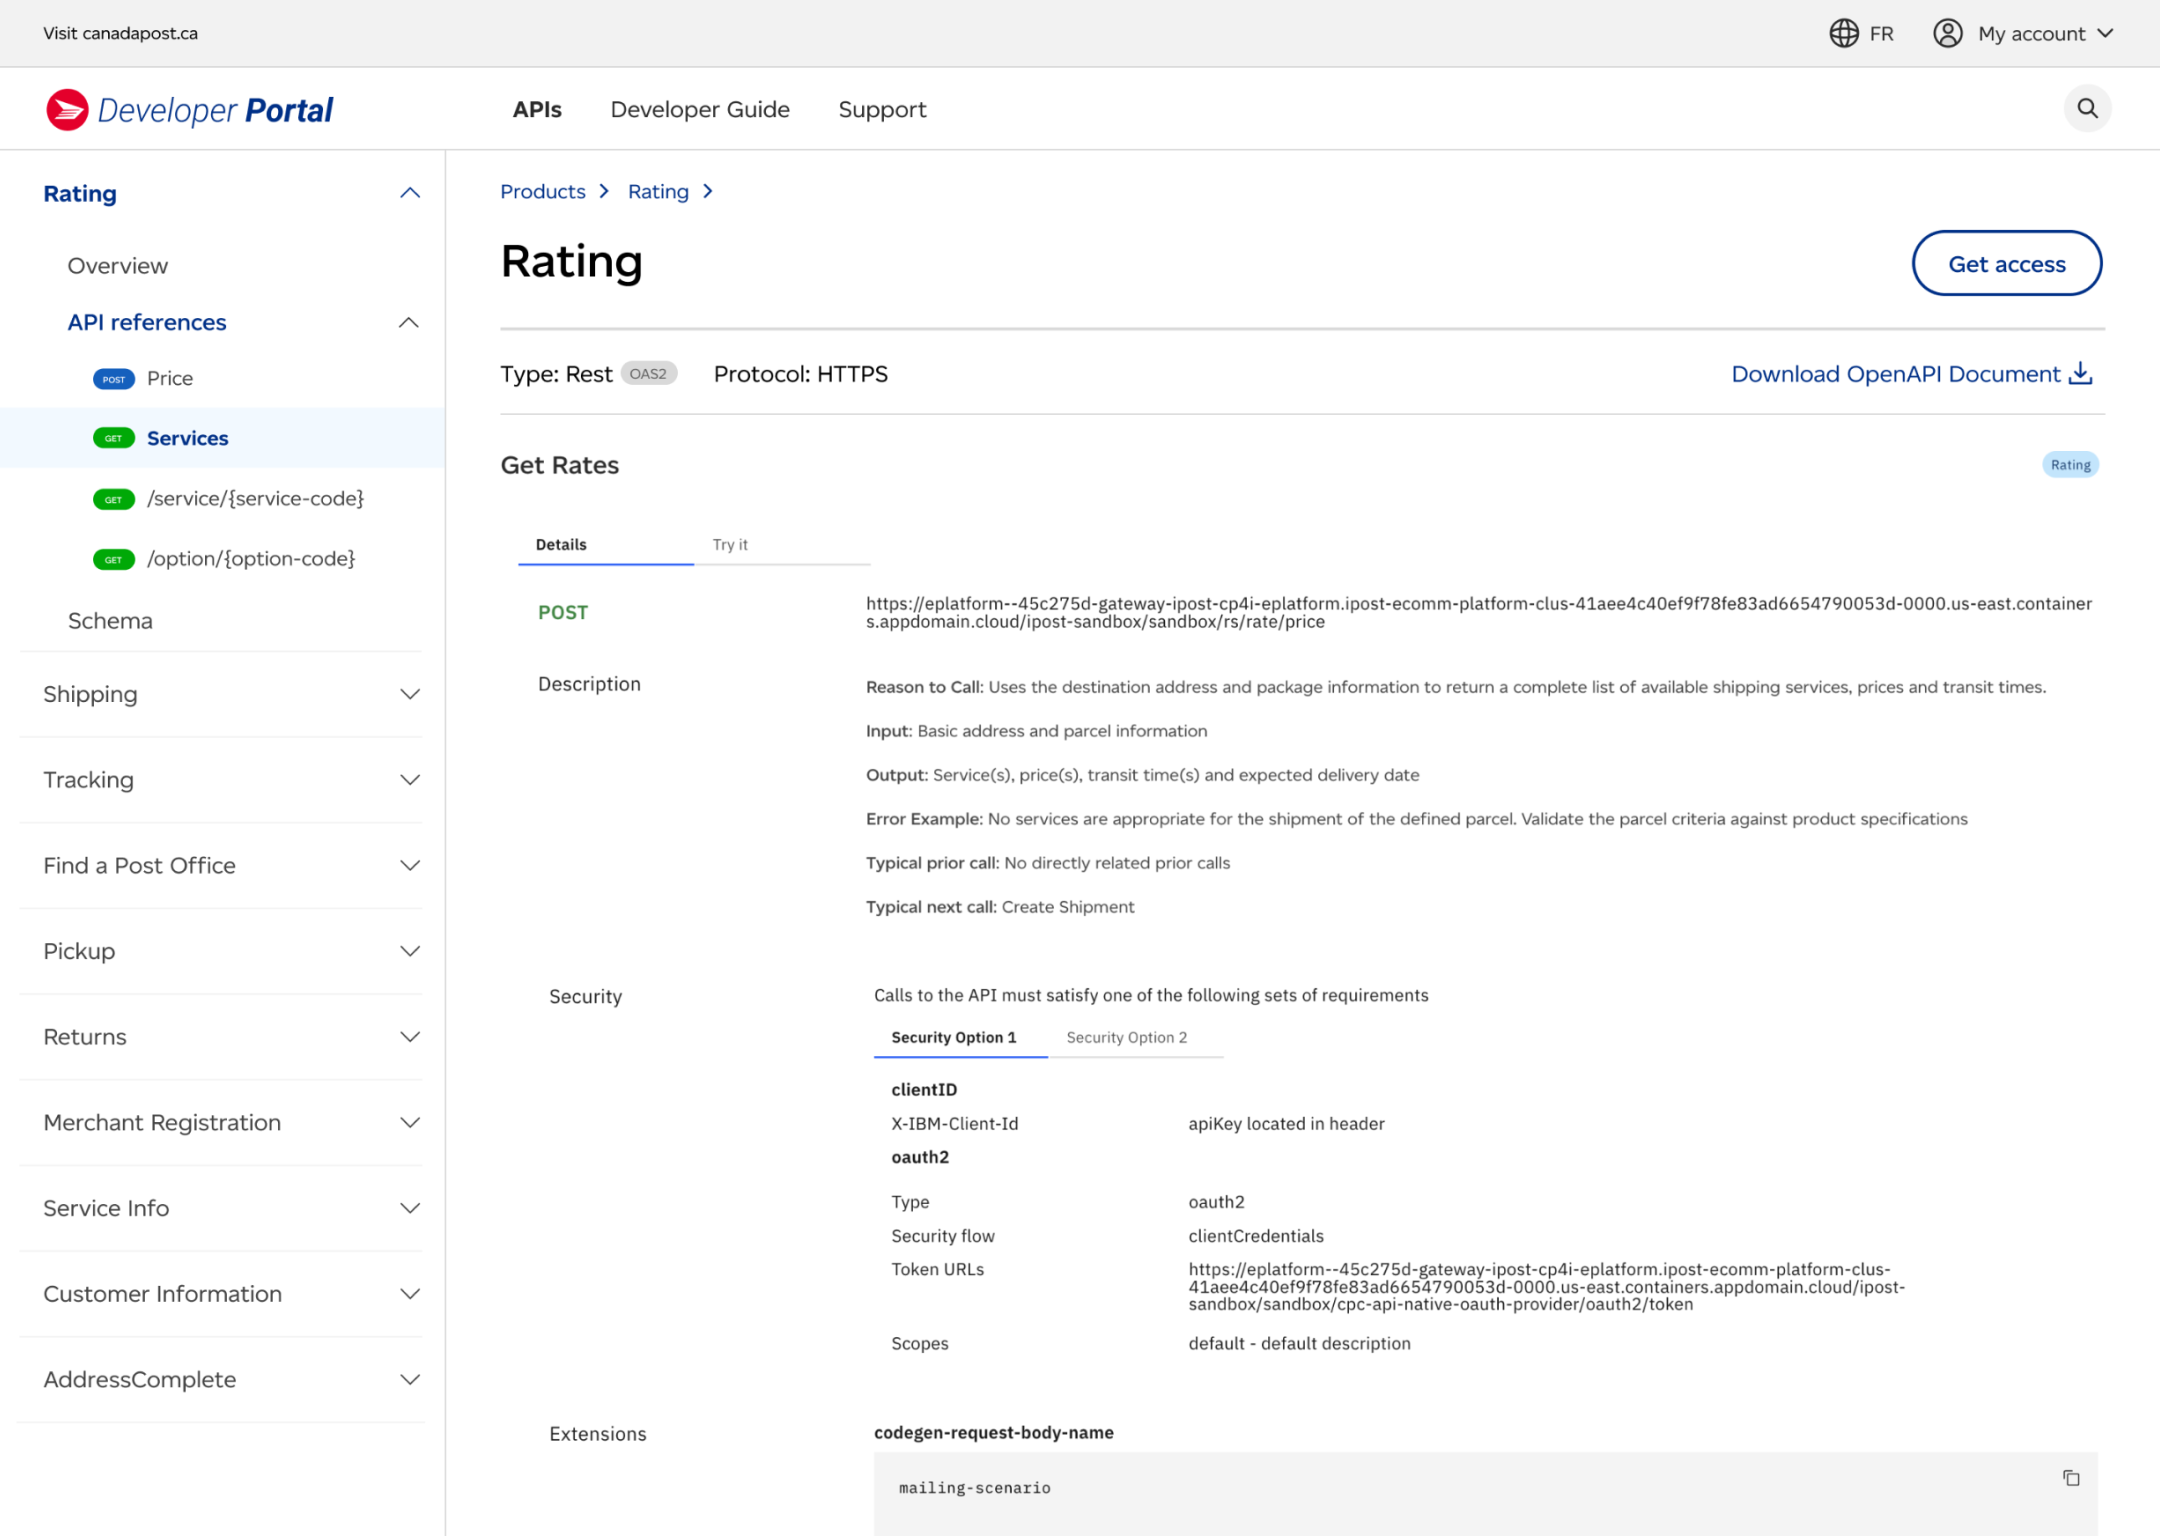Open the Services API reference
The height and width of the screenshot is (1536, 2160).
(x=187, y=438)
